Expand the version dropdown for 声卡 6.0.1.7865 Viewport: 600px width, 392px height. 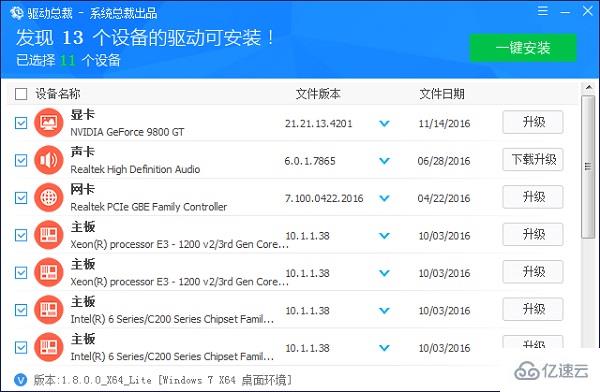[384, 161]
